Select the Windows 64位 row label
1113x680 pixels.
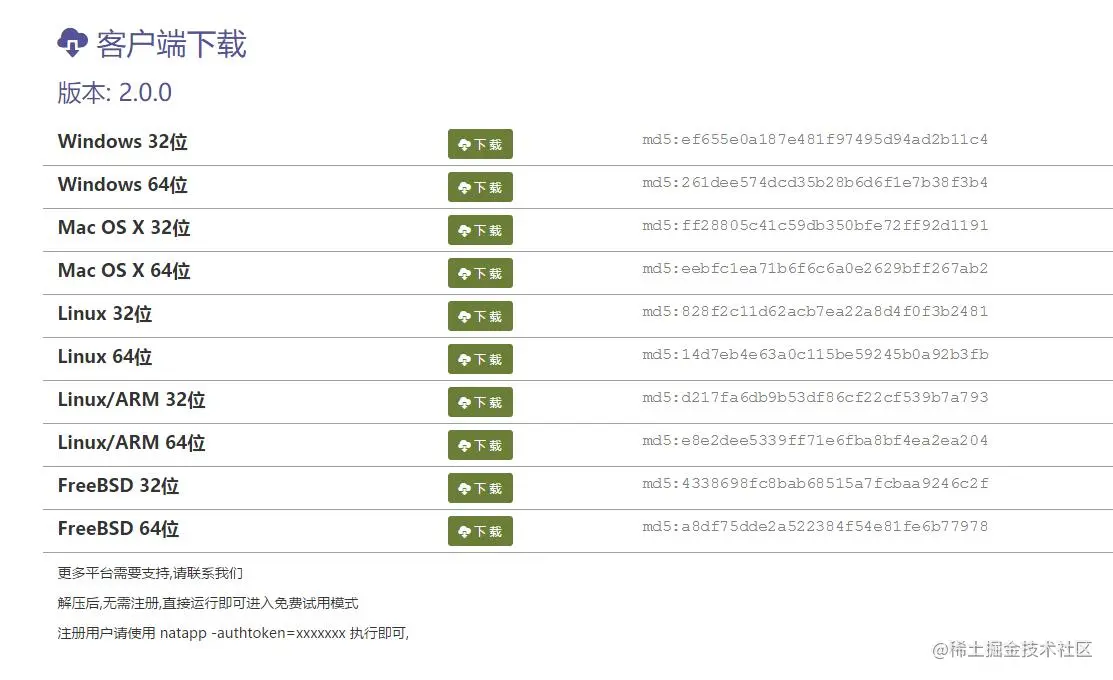click(123, 185)
